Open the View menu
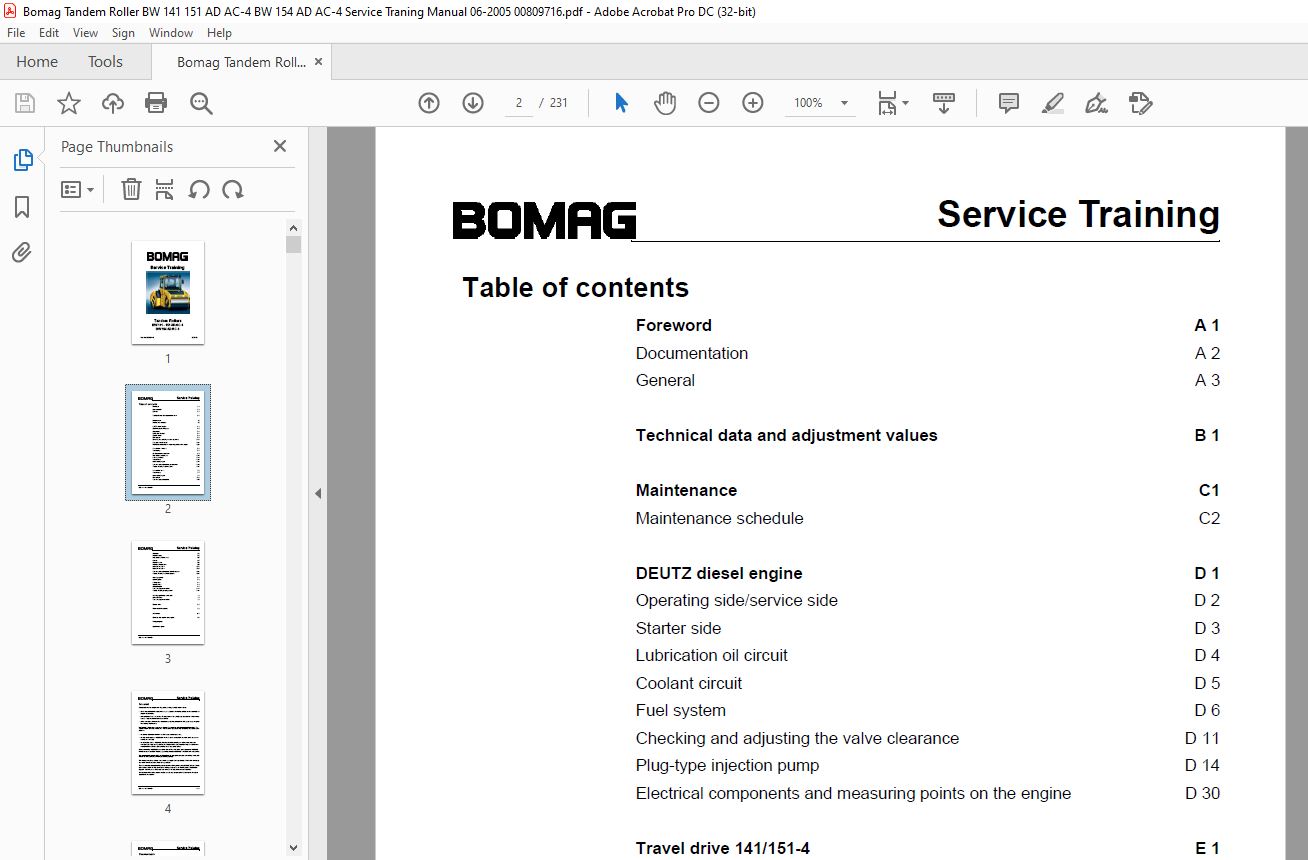This screenshot has height=860, width=1308. (85, 33)
